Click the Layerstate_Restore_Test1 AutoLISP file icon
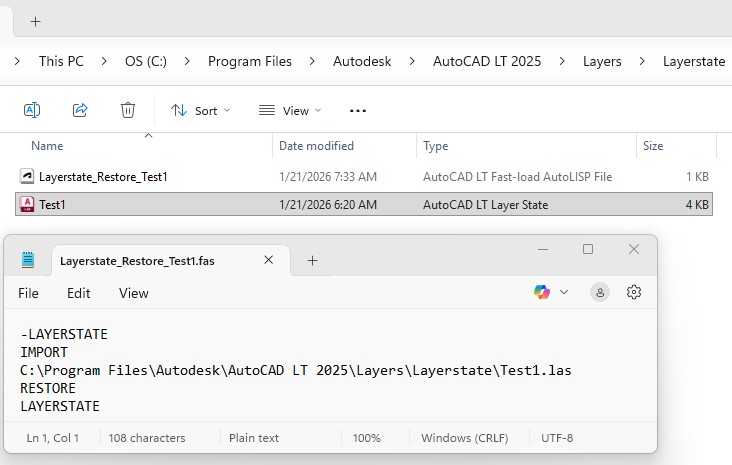 [x=27, y=176]
